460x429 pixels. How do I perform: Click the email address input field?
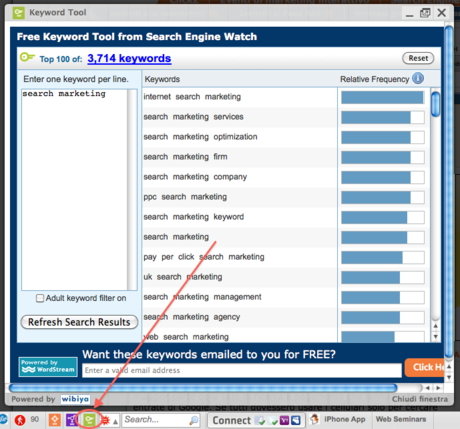242,370
